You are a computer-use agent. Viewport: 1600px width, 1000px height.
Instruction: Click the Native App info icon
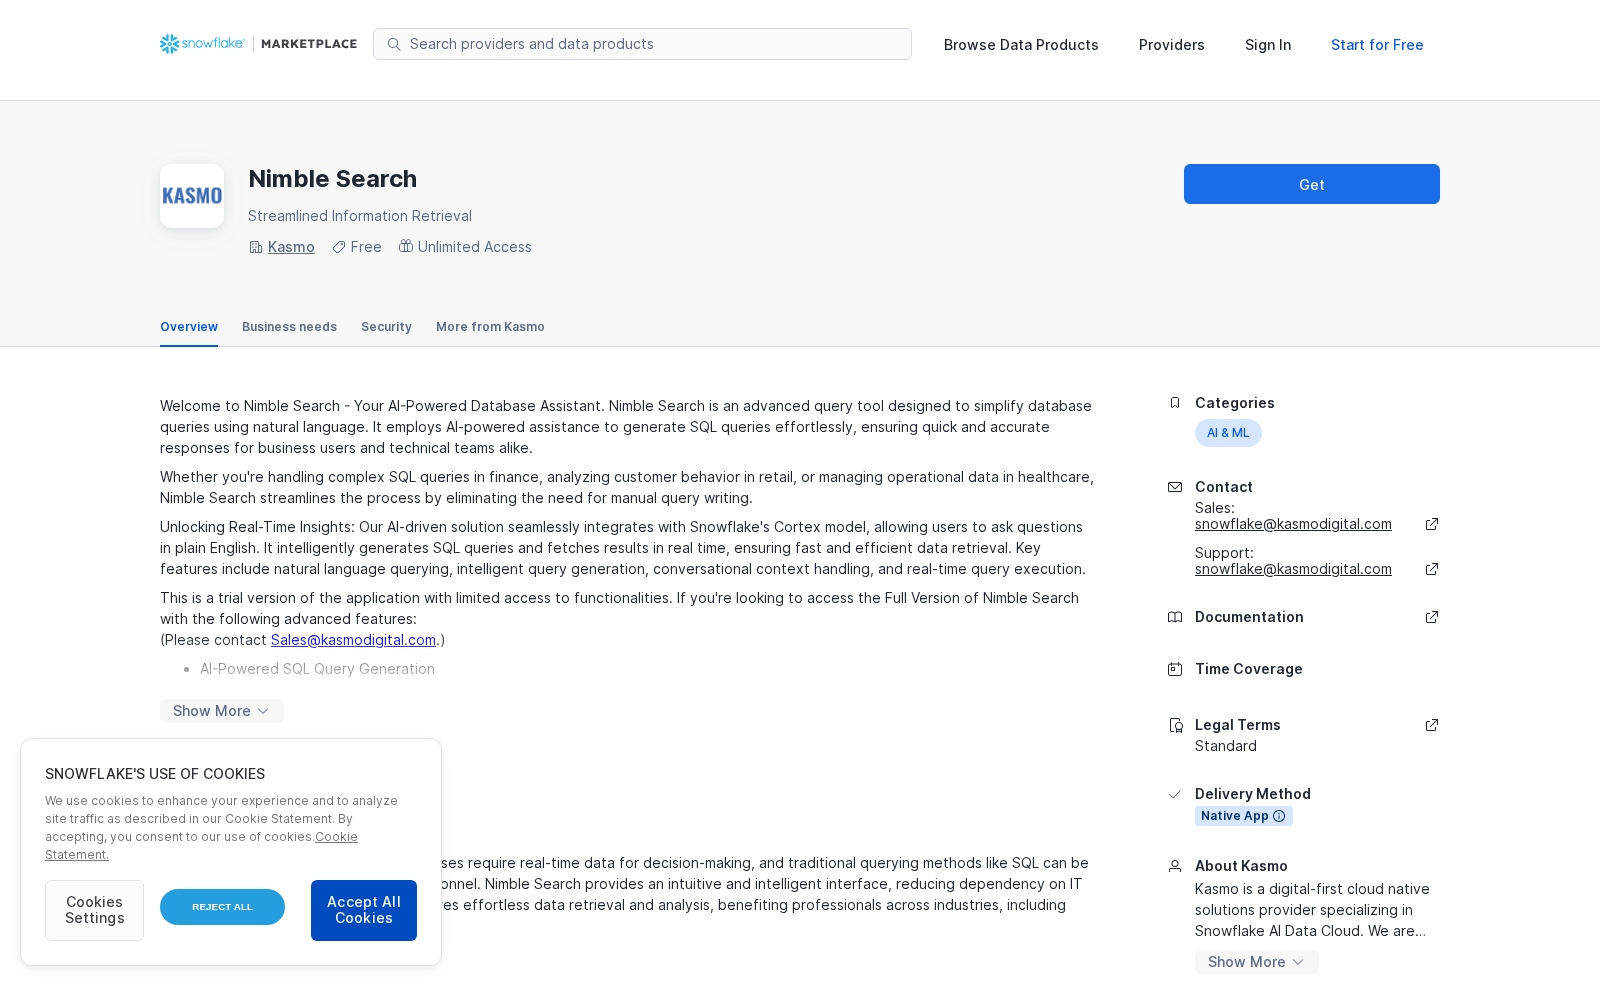coord(1279,816)
